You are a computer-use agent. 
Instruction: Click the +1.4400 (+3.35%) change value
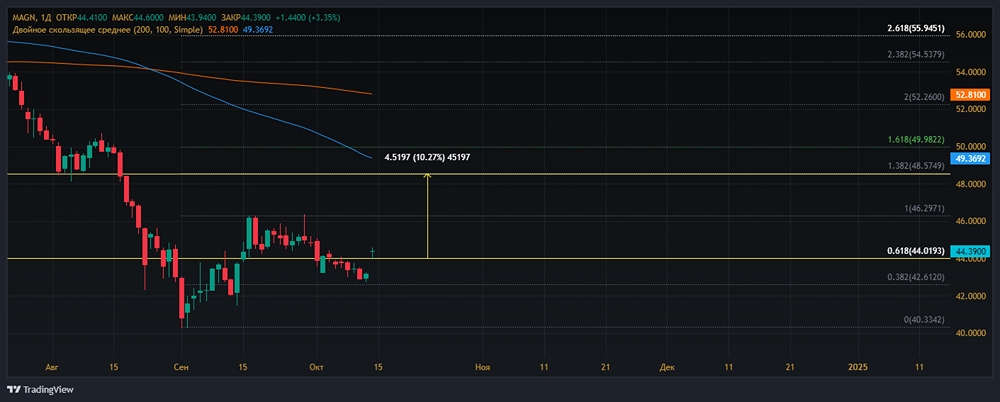pyautogui.click(x=308, y=18)
